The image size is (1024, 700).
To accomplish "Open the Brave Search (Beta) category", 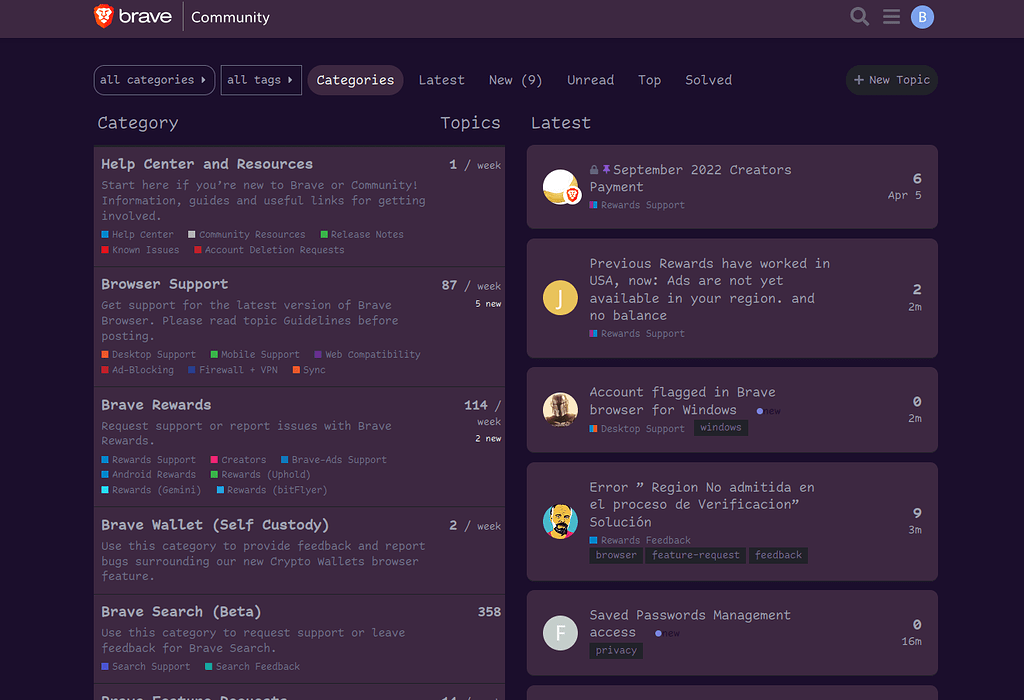I will (180, 611).
